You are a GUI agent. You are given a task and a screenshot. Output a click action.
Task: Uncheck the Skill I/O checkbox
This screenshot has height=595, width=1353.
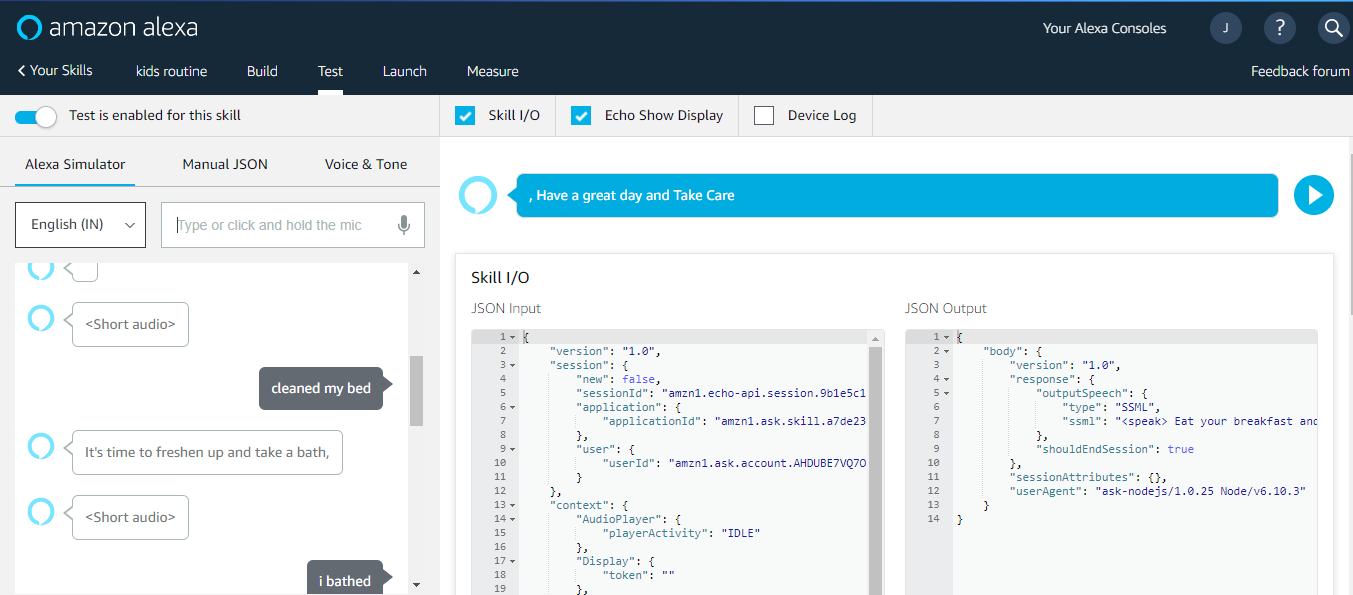[x=465, y=116]
